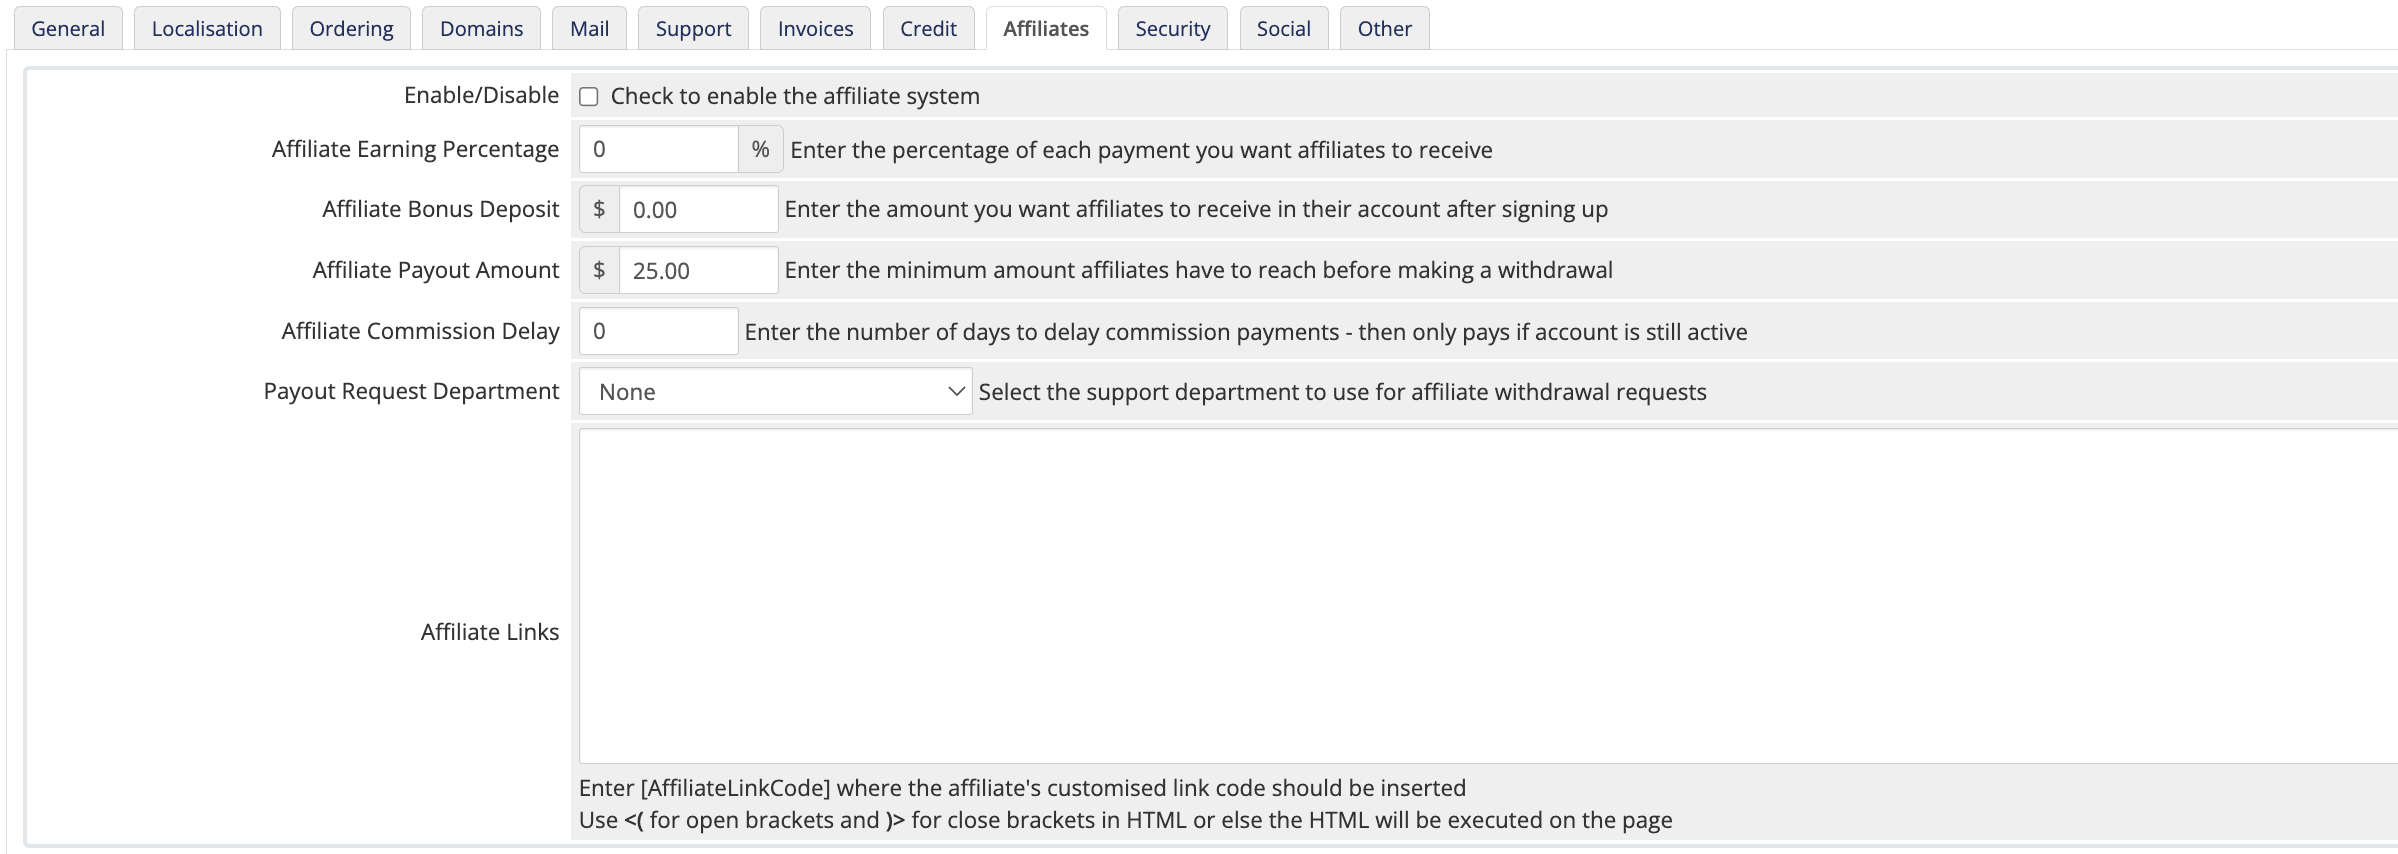Open the Security tab
The height and width of the screenshot is (854, 2398).
click(x=1172, y=28)
